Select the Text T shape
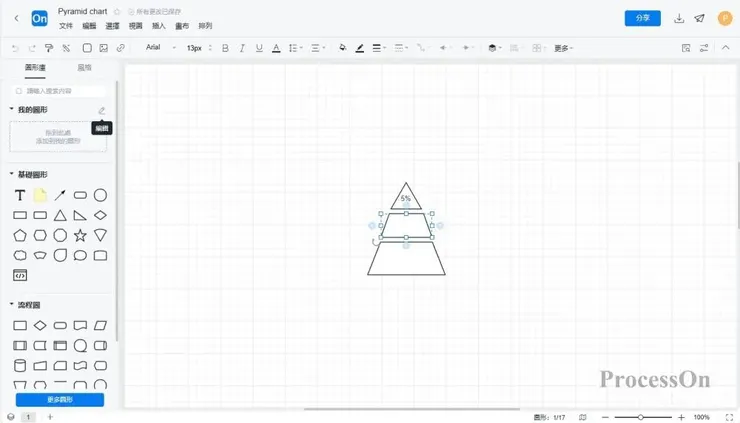The height and width of the screenshot is (423, 740). (x=20, y=195)
